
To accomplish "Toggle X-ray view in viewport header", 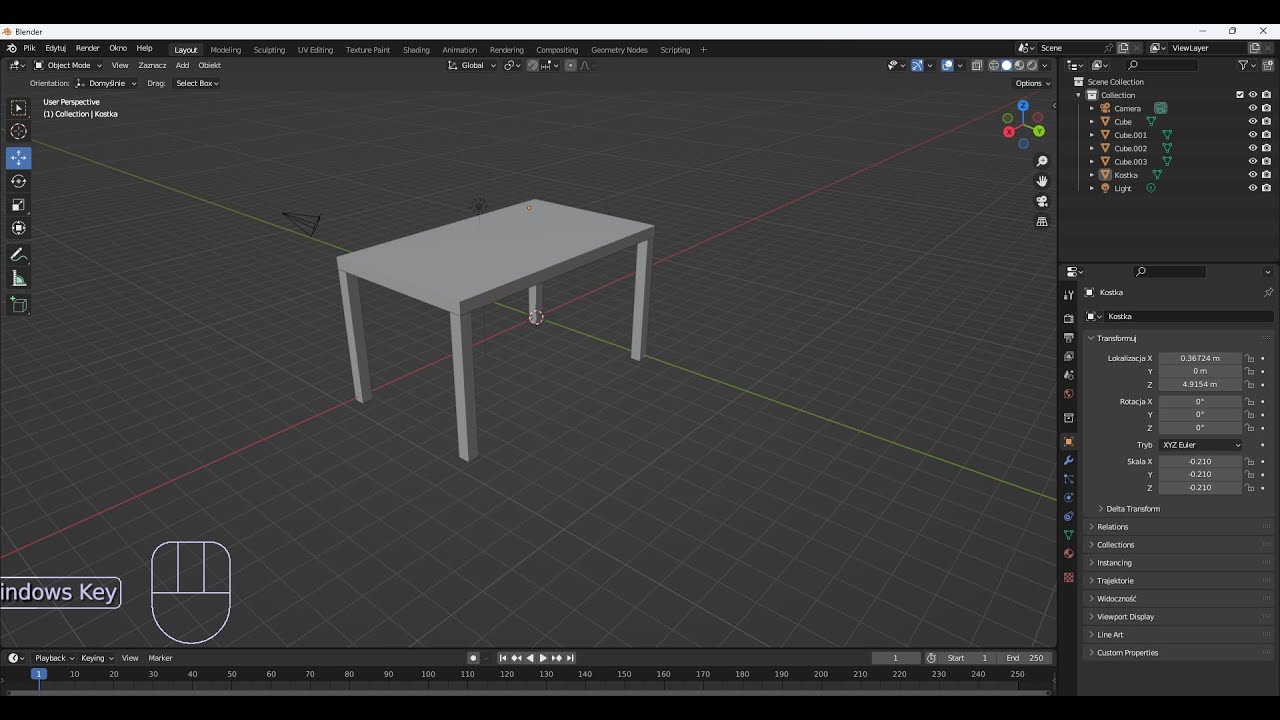I will [x=977, y=65].
